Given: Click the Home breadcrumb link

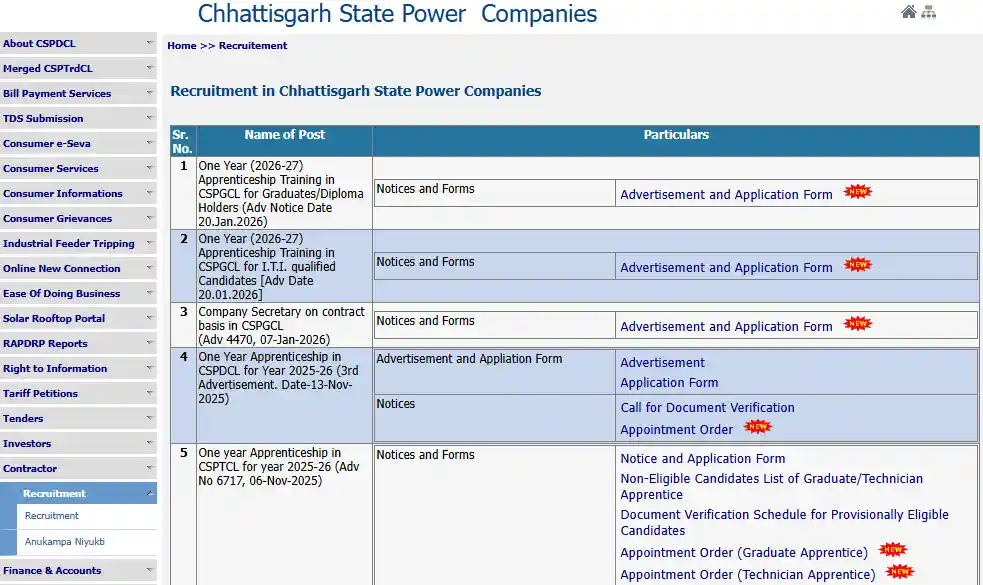Looking at the screenshot, I should click(181, 45).
